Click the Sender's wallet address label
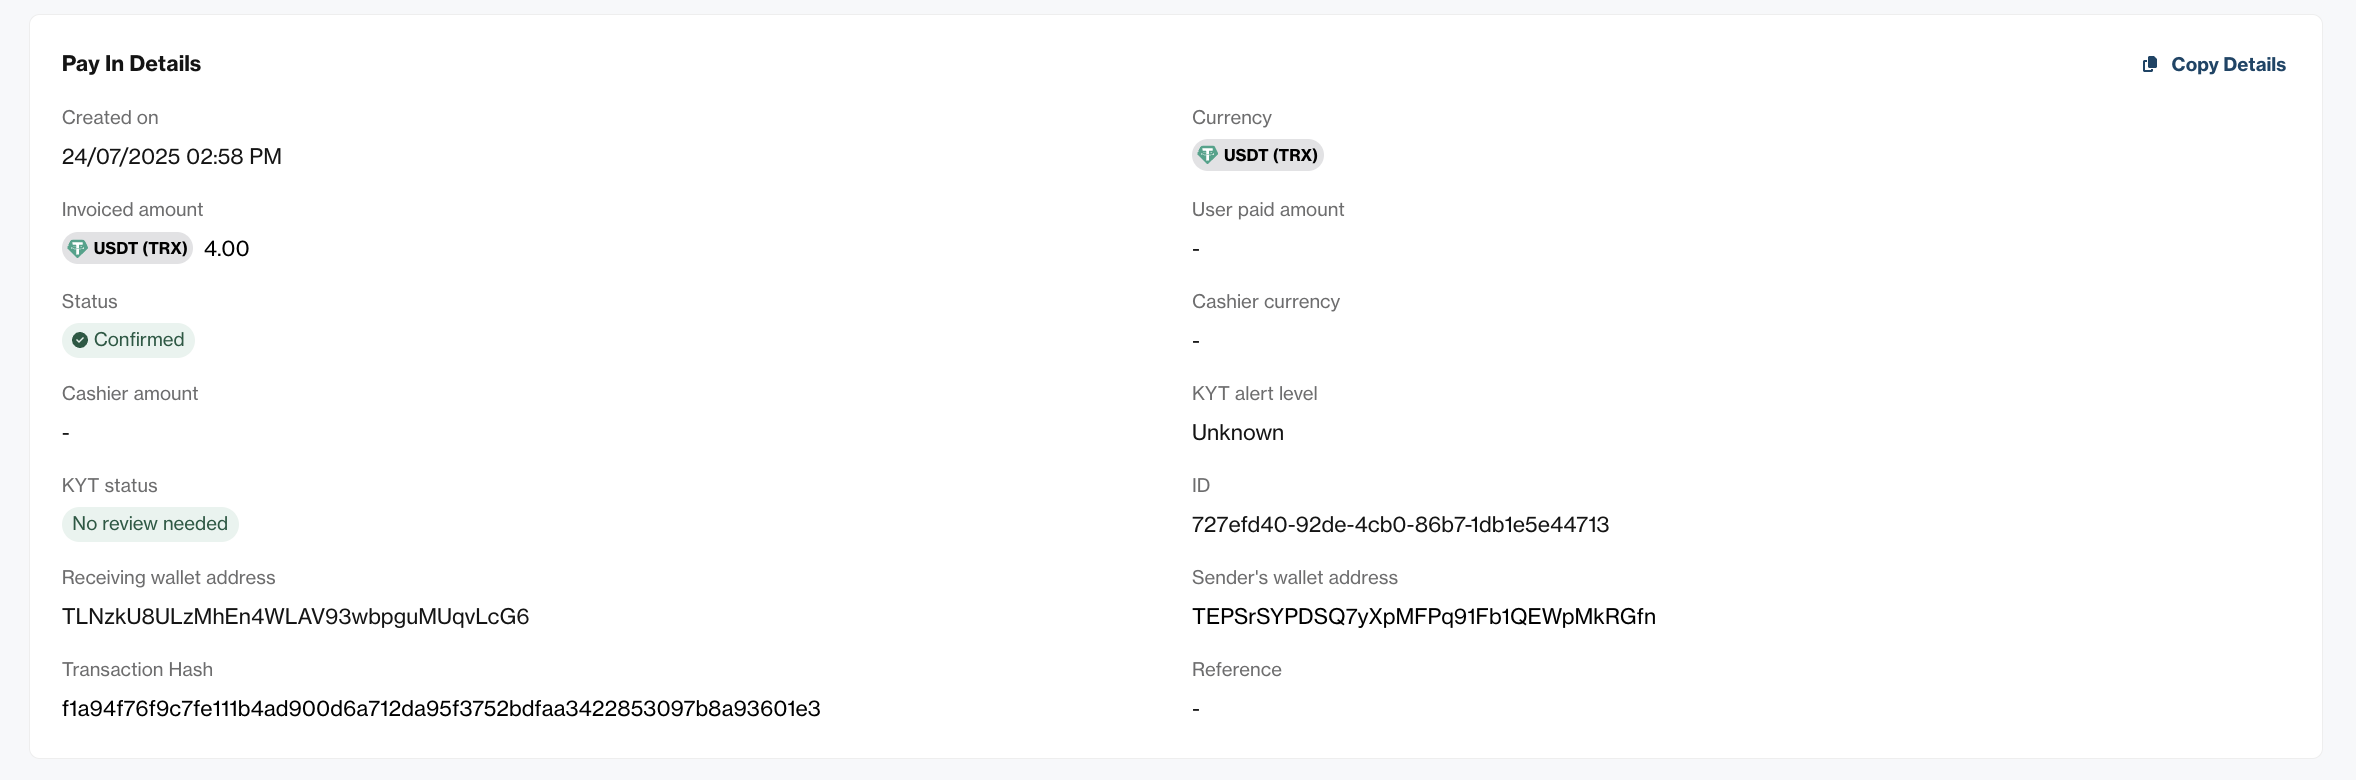Image resolution: width=2356 pixels, height=780 pixels. click(x=1295, y=578)
